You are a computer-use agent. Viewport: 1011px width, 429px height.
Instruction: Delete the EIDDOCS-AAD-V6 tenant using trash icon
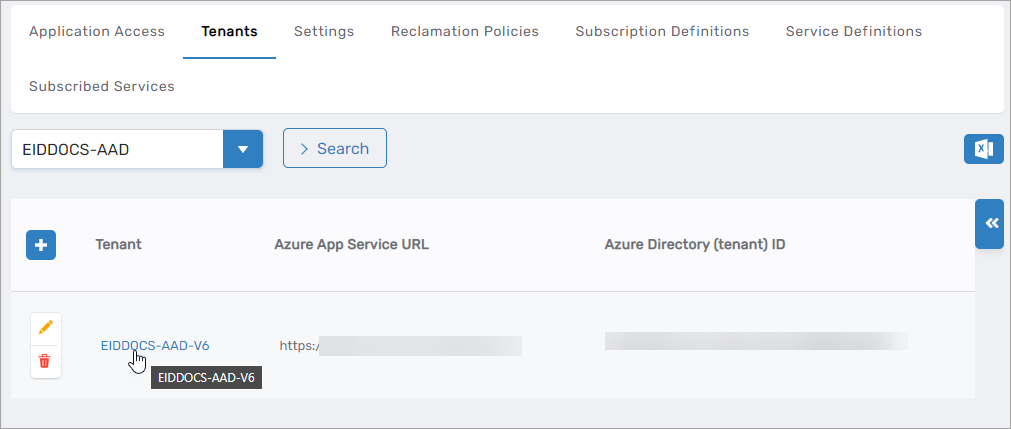(45, 361)
